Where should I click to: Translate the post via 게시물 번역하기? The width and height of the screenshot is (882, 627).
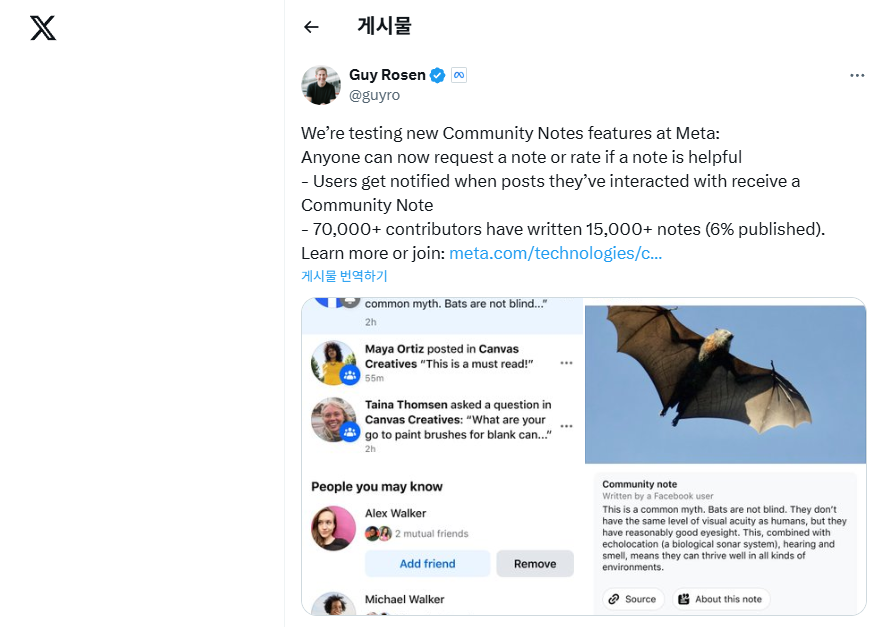coord(344,276)
